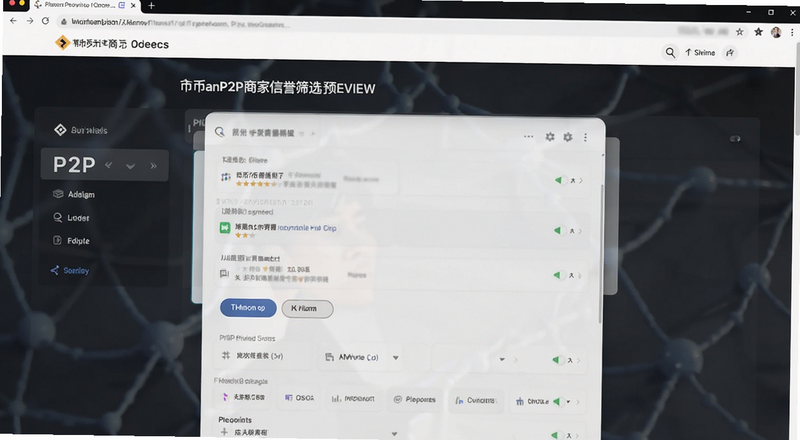Screen dimensions: 800x440
Task: Click the Sonley share link in sidebar
Action: click(70, 271)
